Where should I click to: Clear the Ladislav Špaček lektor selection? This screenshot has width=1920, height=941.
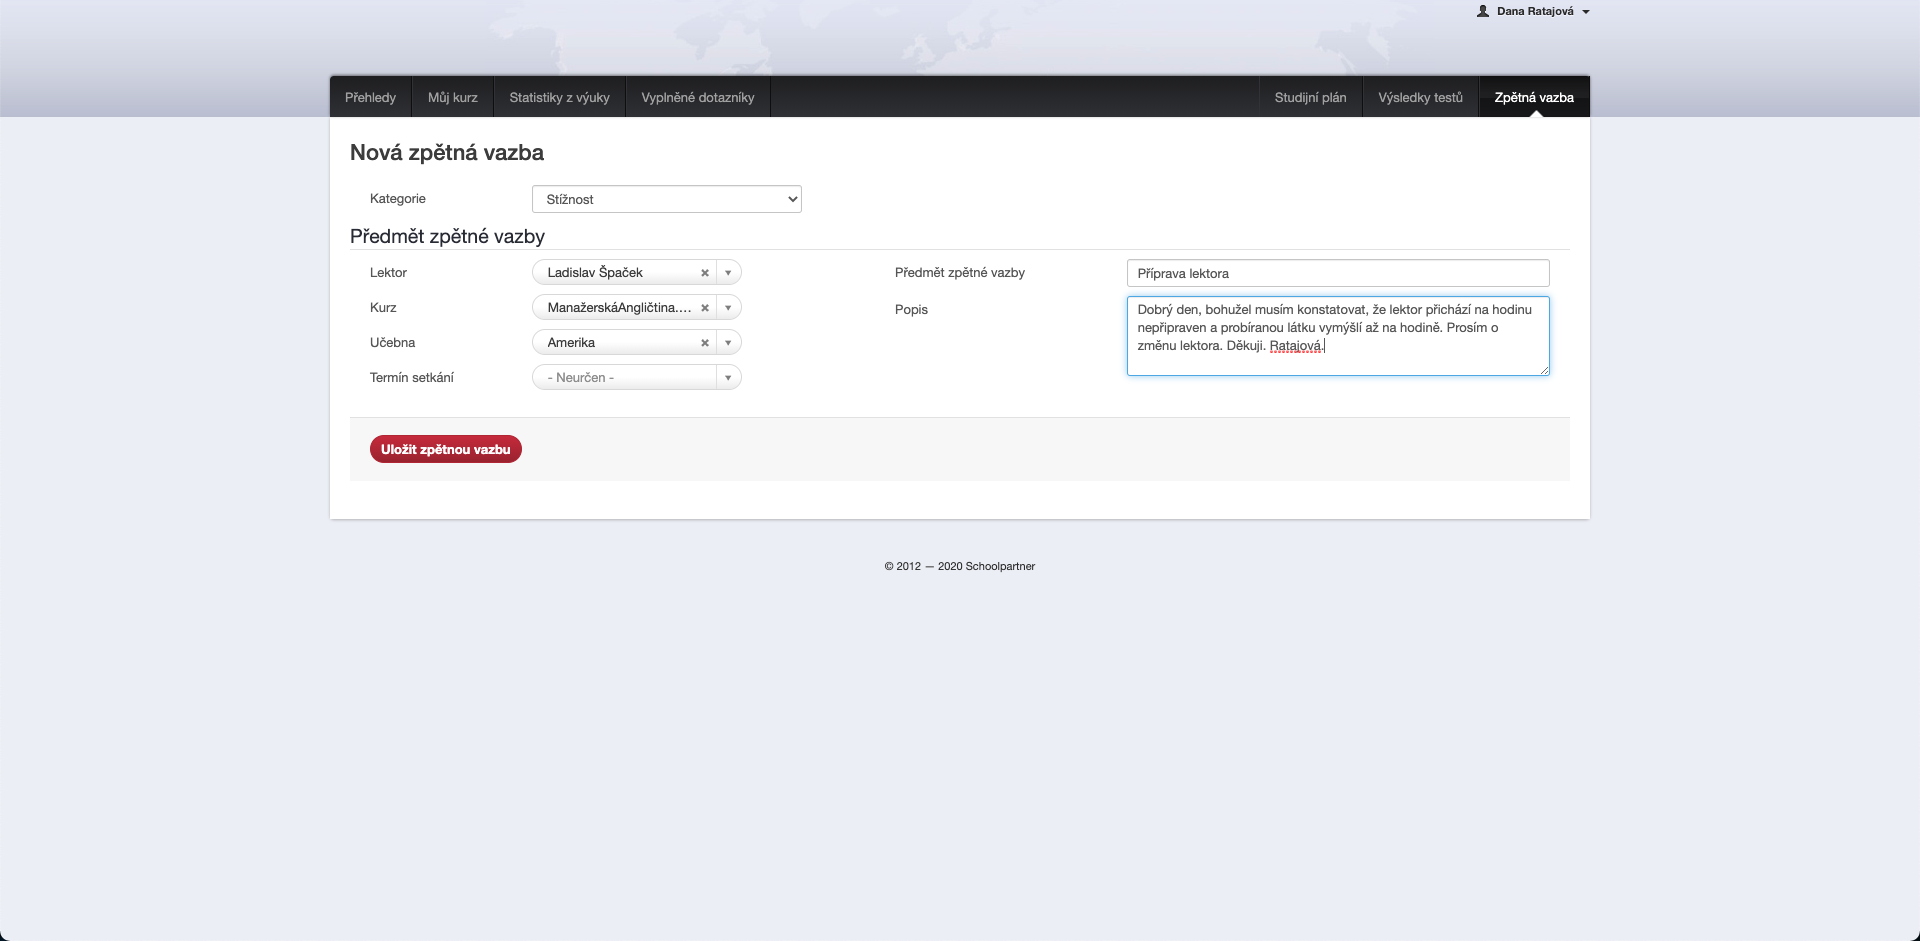(705, 273)
